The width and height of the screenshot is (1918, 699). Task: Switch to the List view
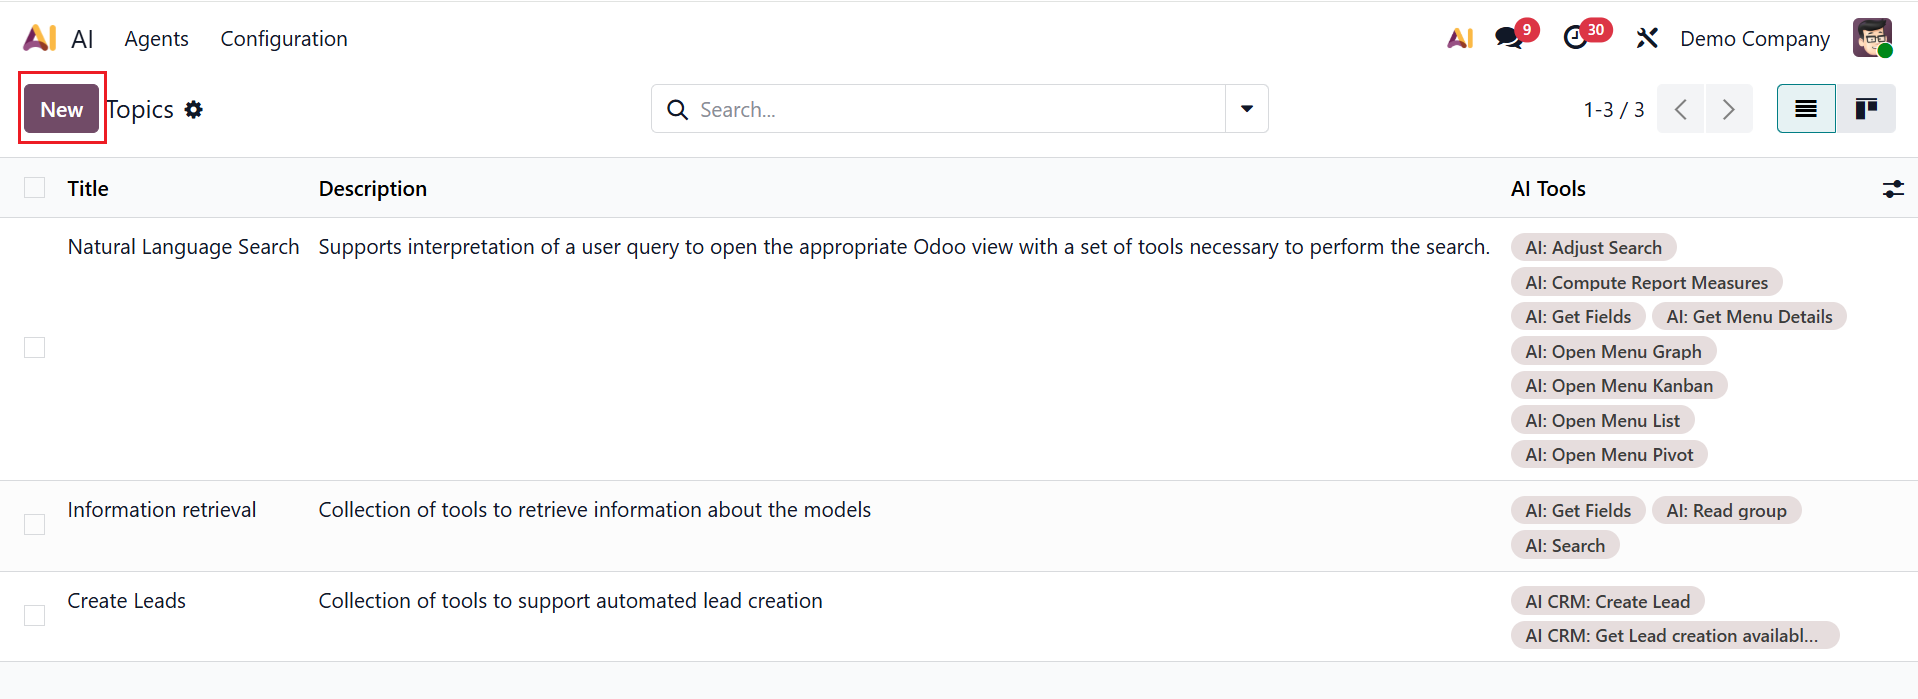pos(1806,109)
